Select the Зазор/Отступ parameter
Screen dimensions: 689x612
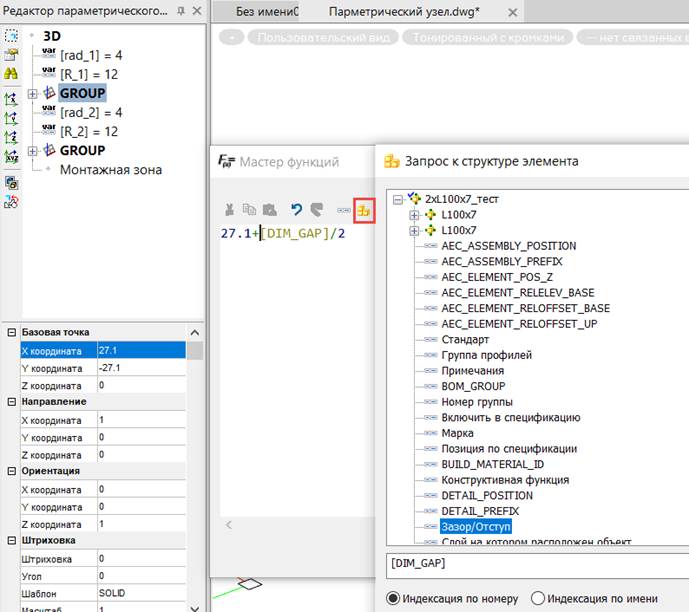476,526
